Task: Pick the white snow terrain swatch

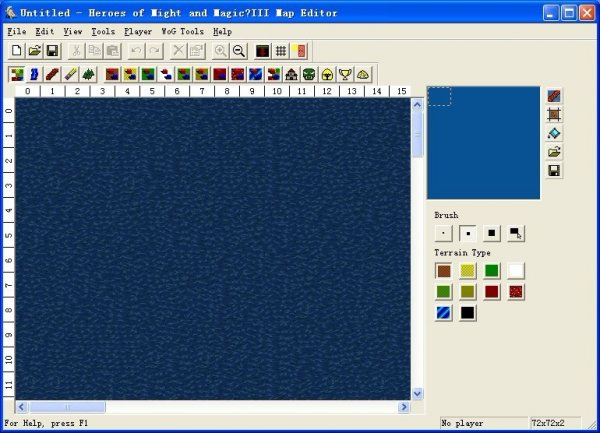Action: (x=516, y=270)
